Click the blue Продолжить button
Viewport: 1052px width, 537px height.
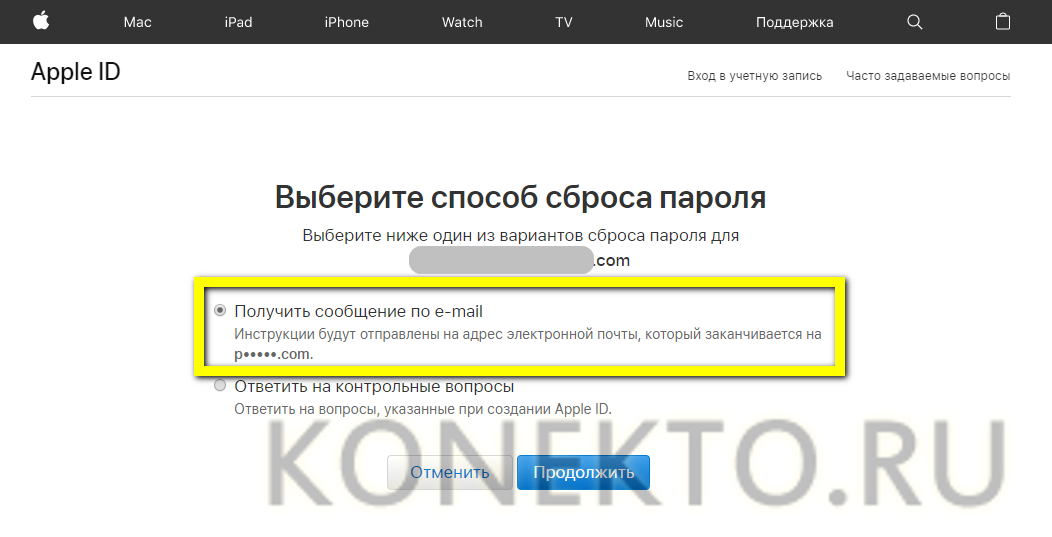[x=583, y=473]
